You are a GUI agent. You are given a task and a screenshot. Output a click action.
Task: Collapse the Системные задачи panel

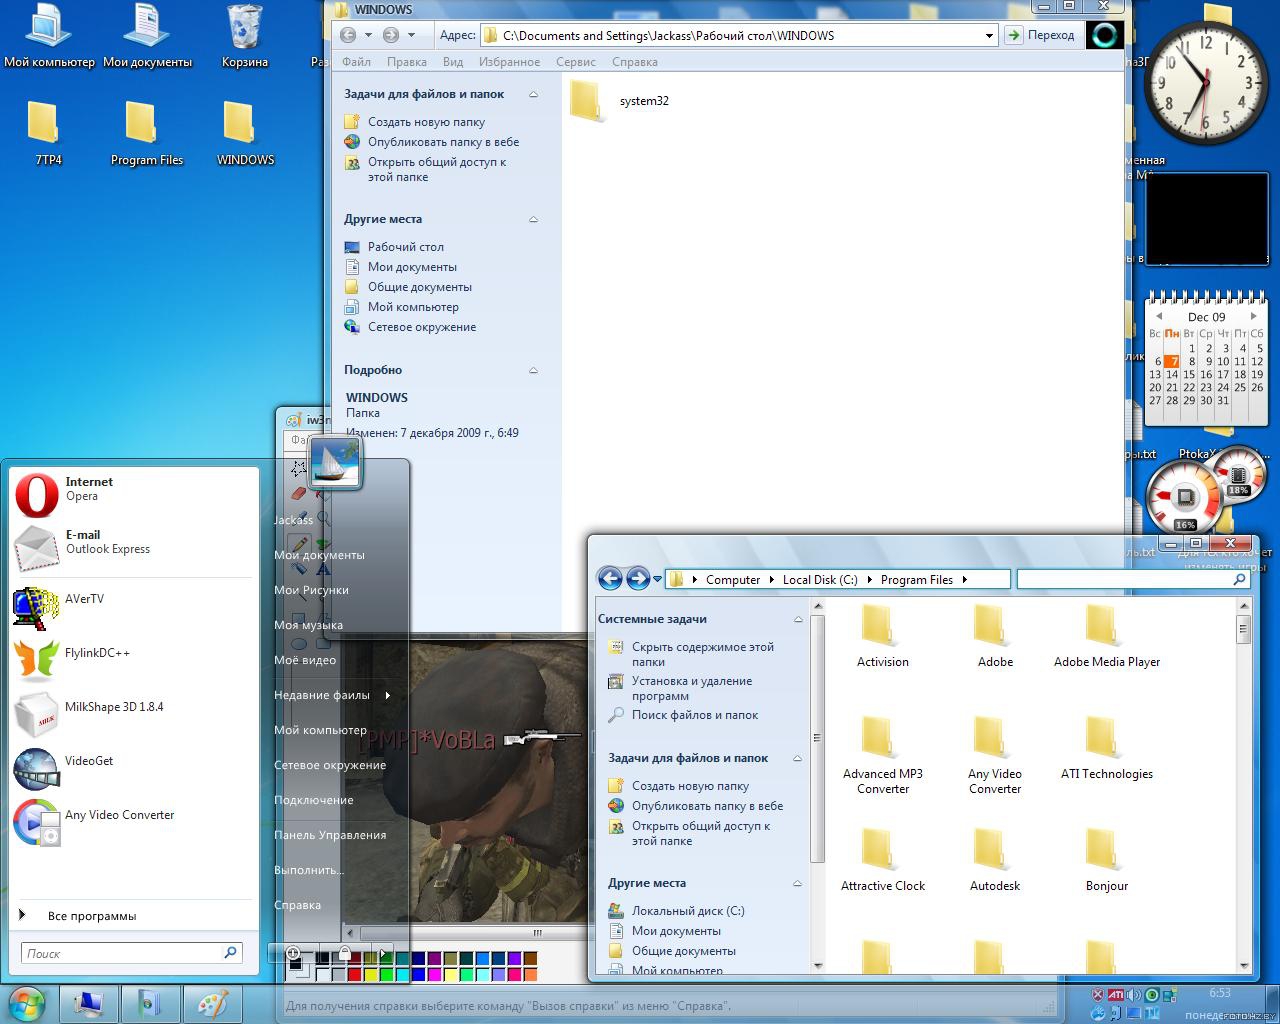click(x=798, y=619)
